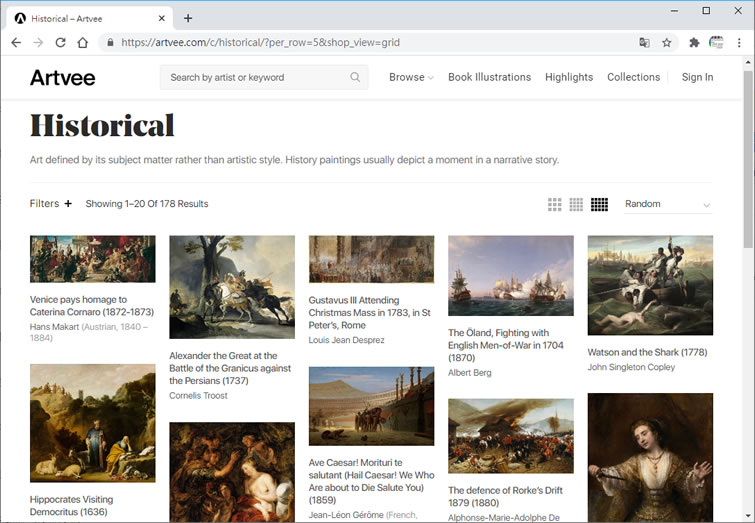Click the page vertical scrollbar thumb
Image resolution: width=755 pixels, height=523 pixels.
(748, 159)
